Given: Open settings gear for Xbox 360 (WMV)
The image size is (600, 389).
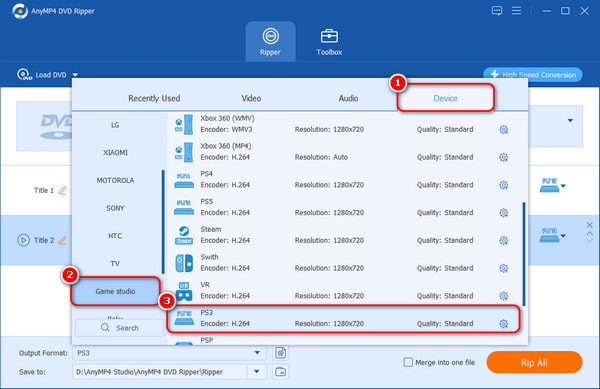Looking at the screenshot, I should (504, 130).
